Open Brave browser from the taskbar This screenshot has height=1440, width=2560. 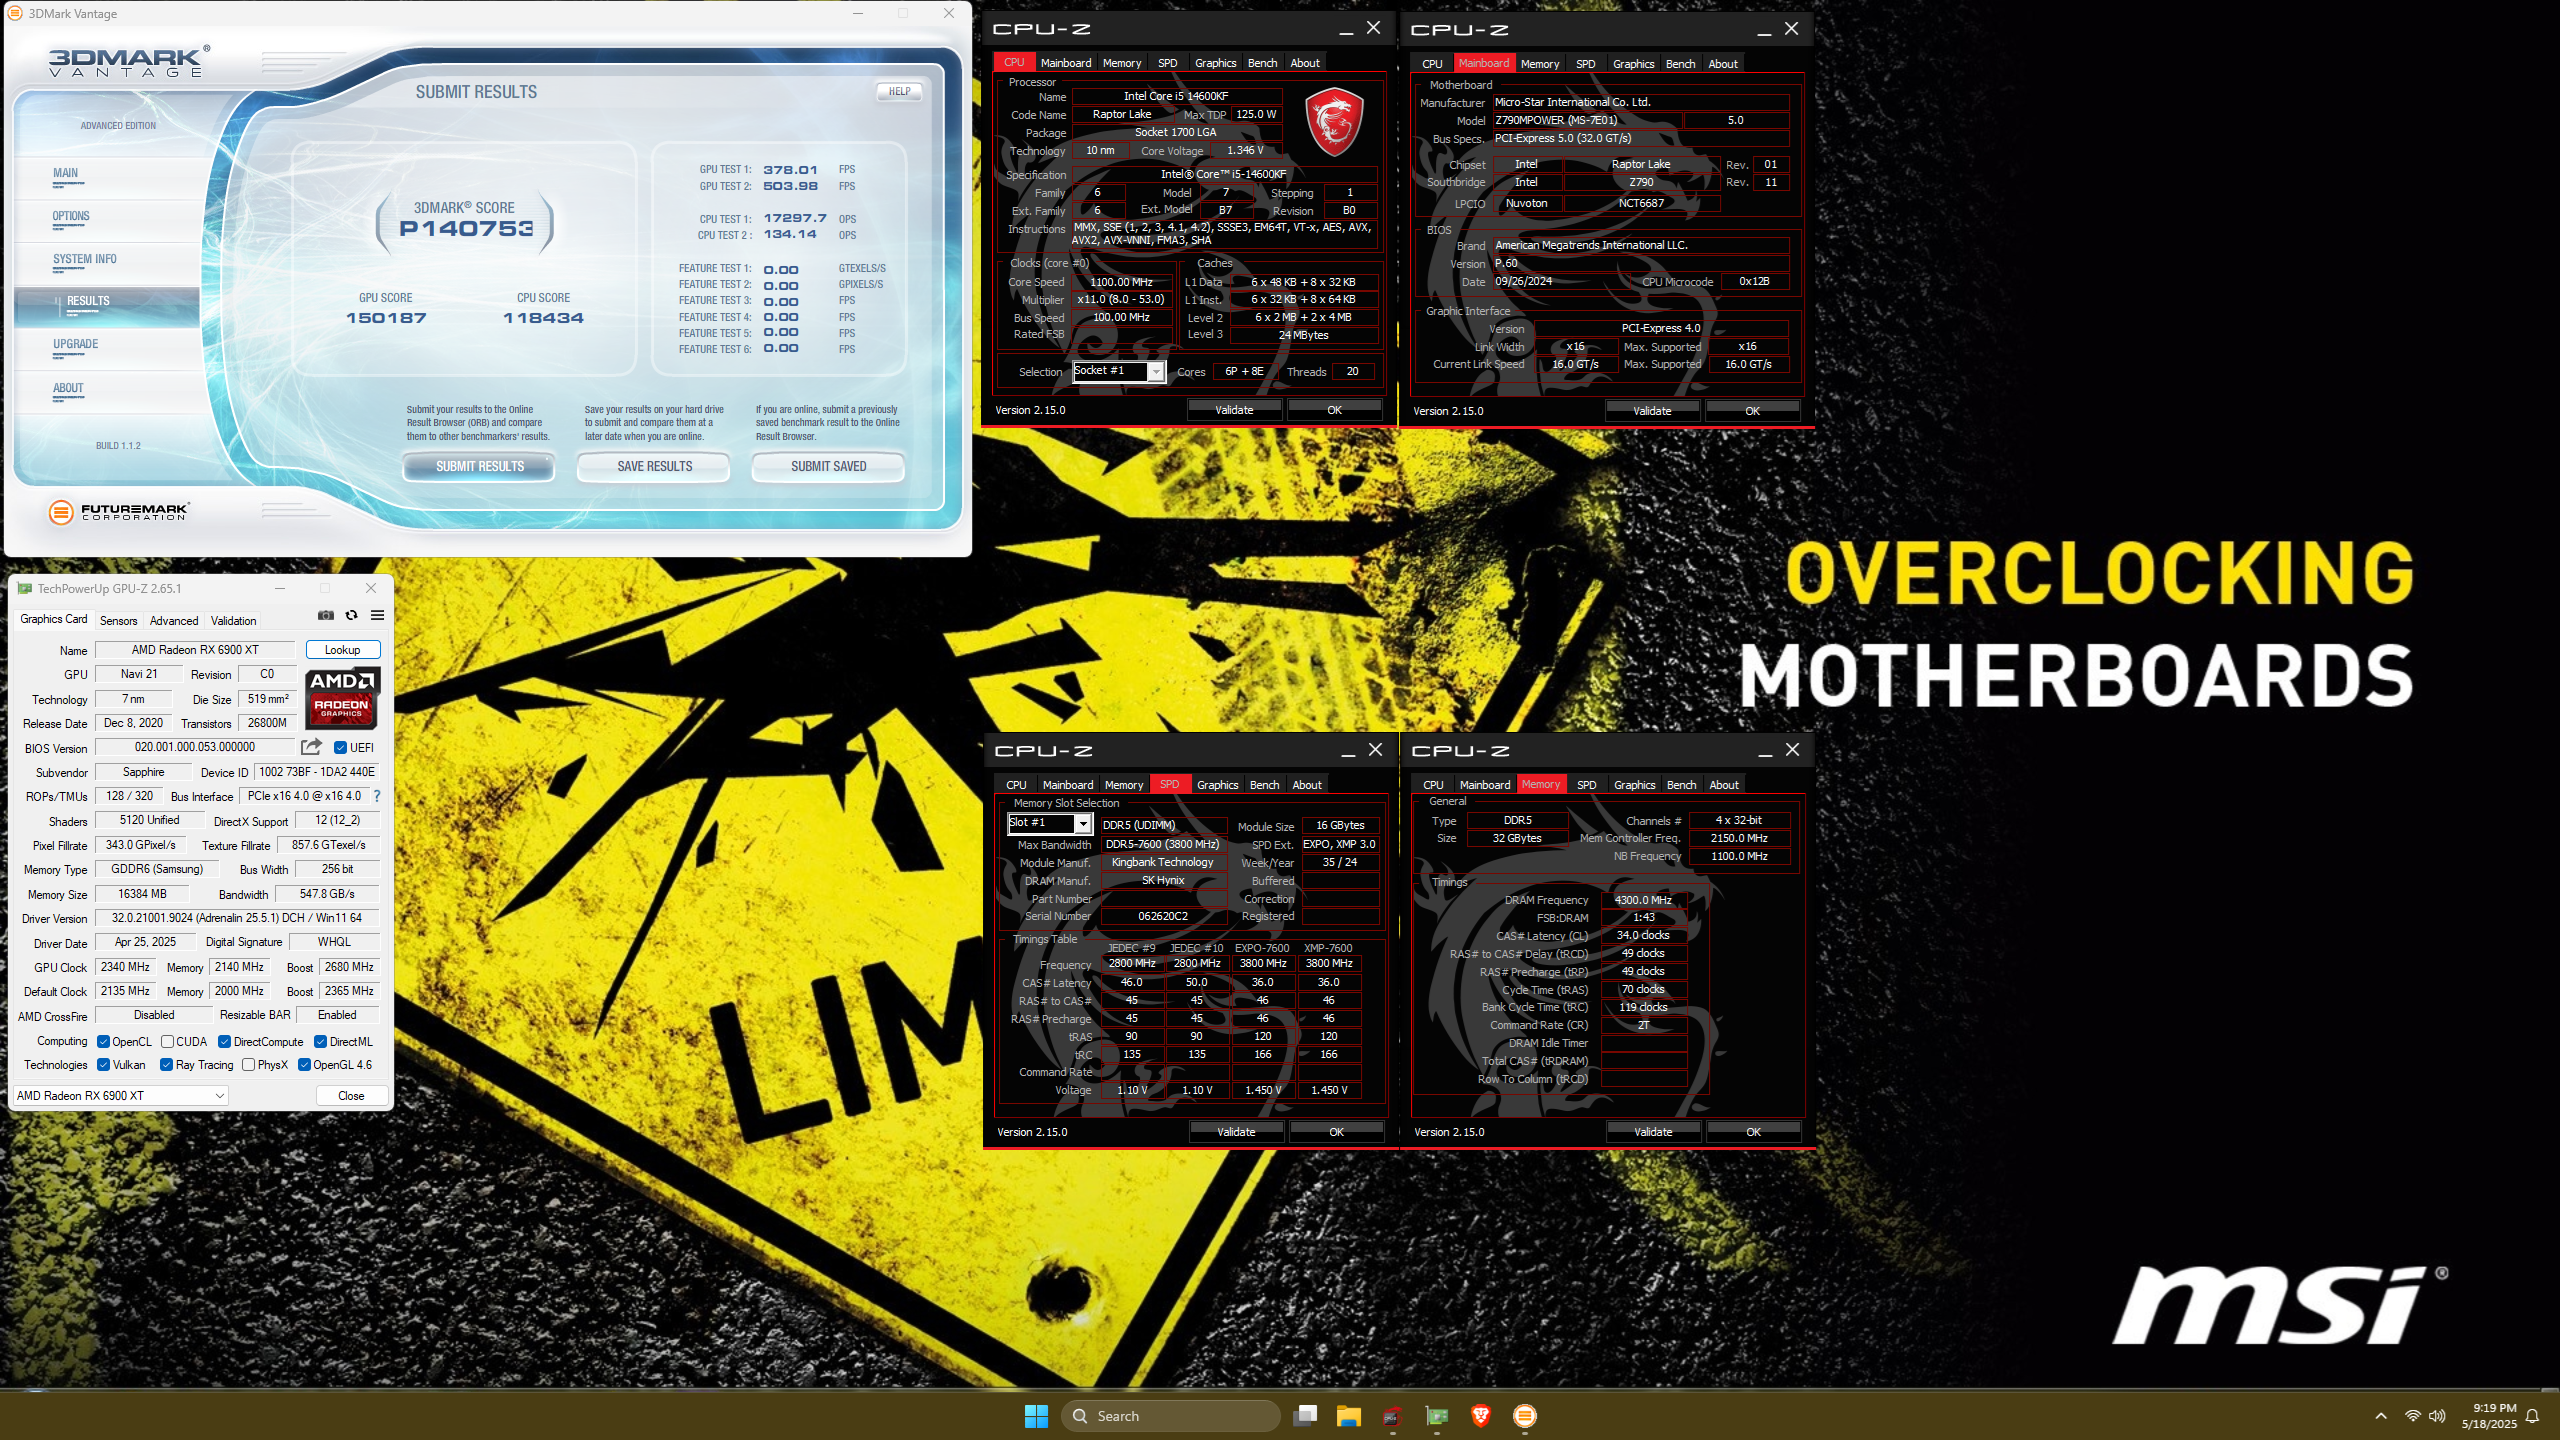tap(1481, 1416)
